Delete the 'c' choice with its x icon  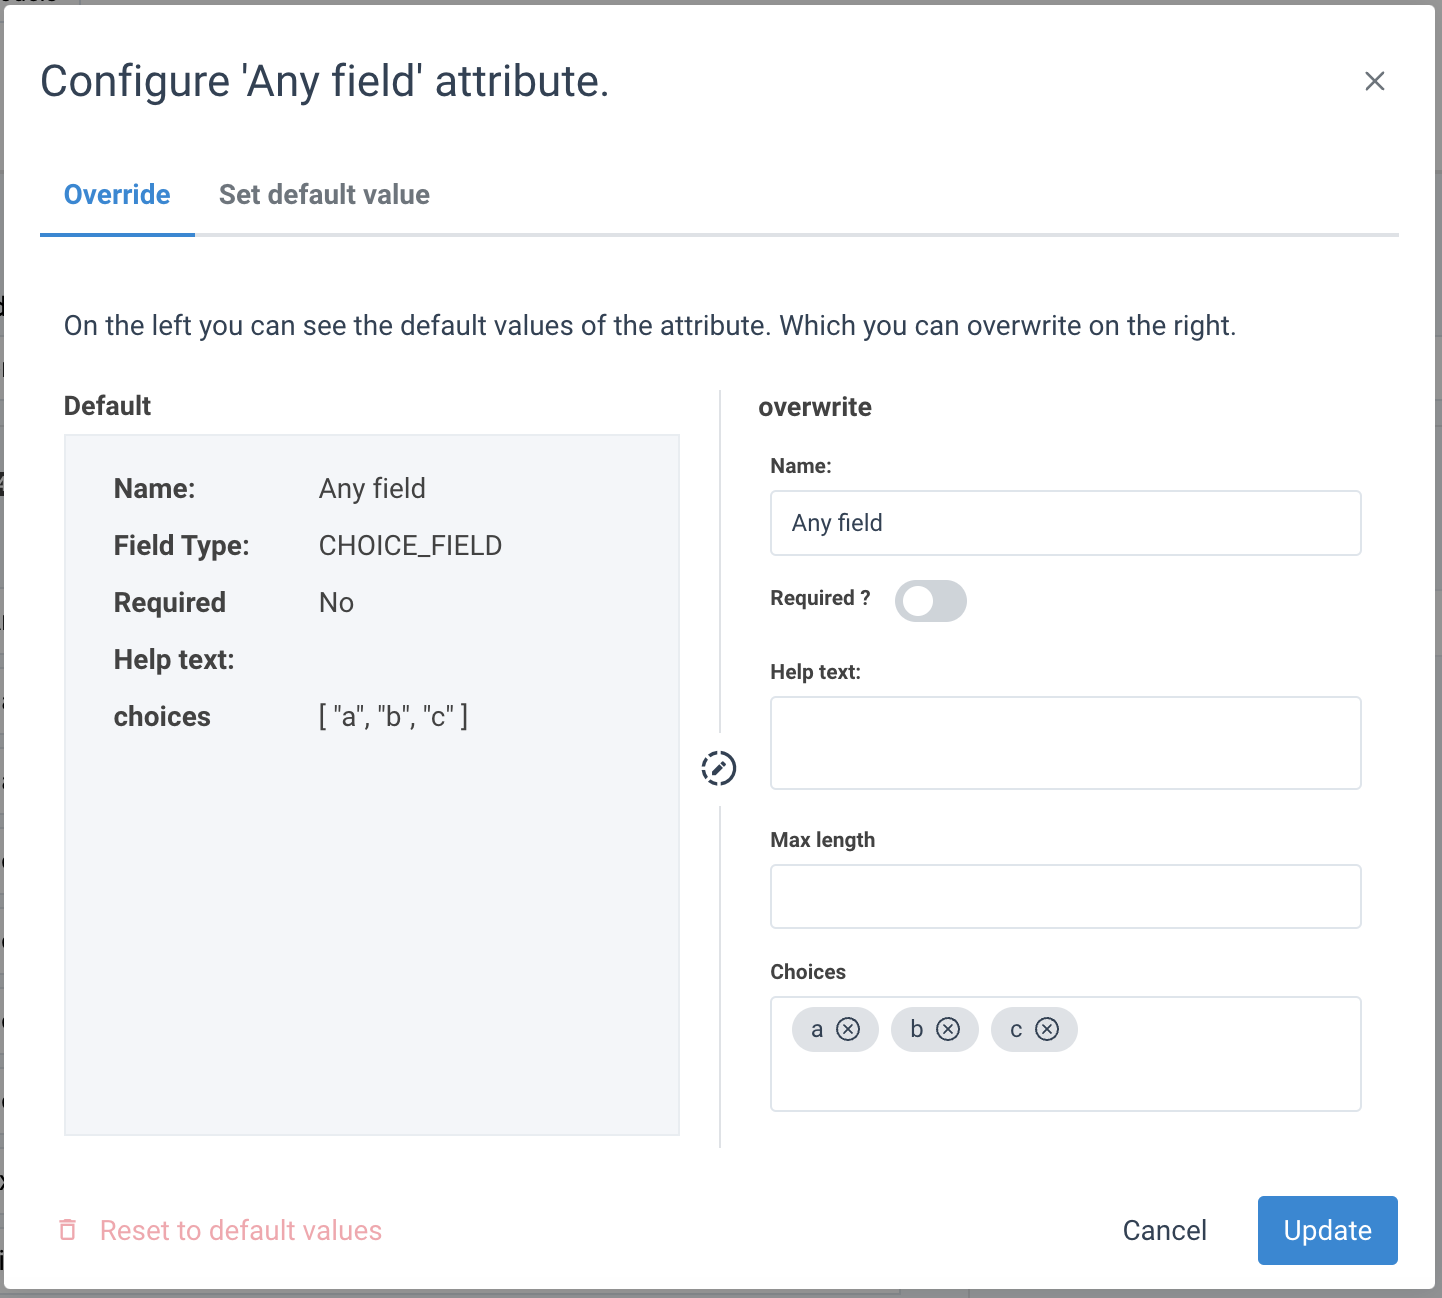(1047, 1029)
